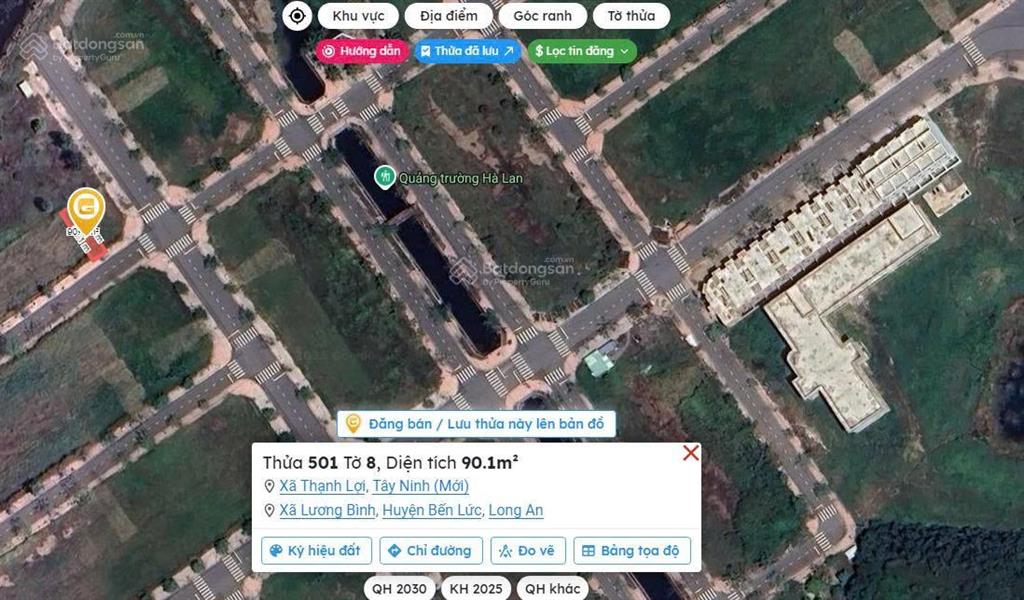Open the Hướng dẫn guide

coord(362,51)
